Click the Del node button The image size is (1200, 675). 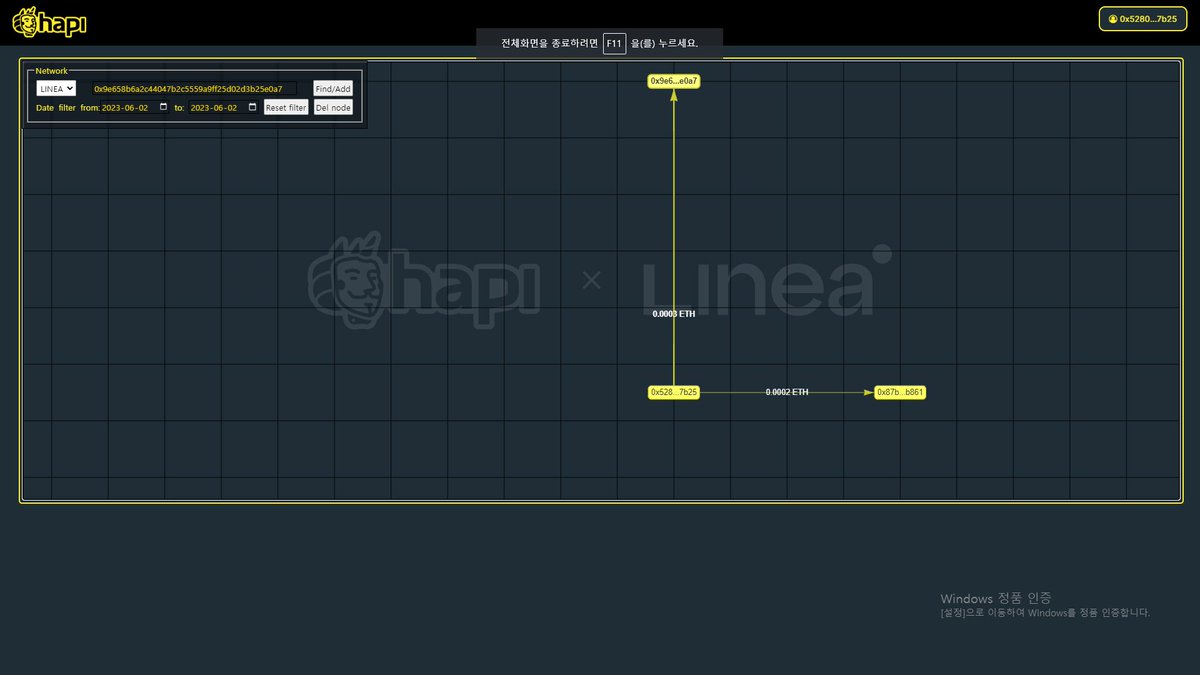(x=333, y=107)
